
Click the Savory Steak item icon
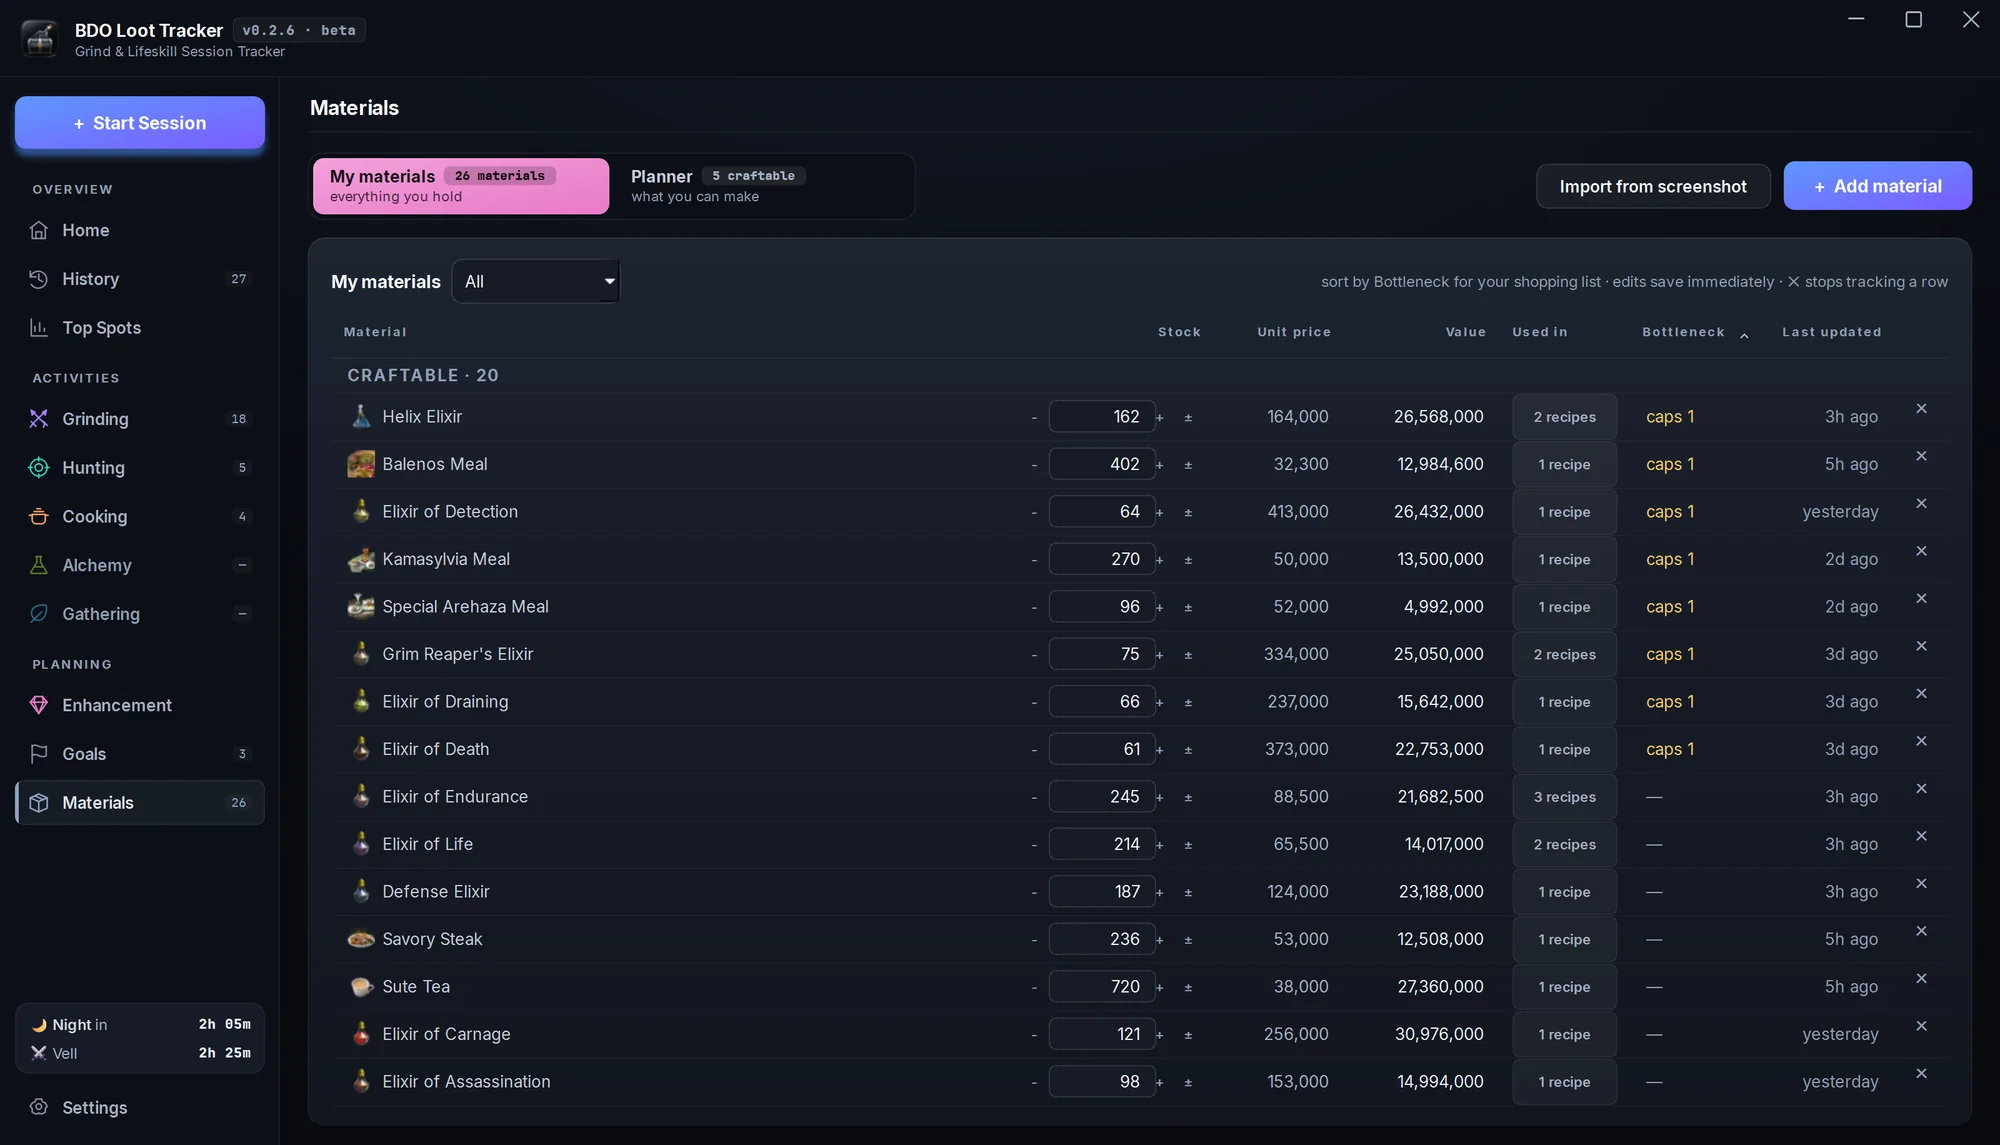click(x=361, y=939)
